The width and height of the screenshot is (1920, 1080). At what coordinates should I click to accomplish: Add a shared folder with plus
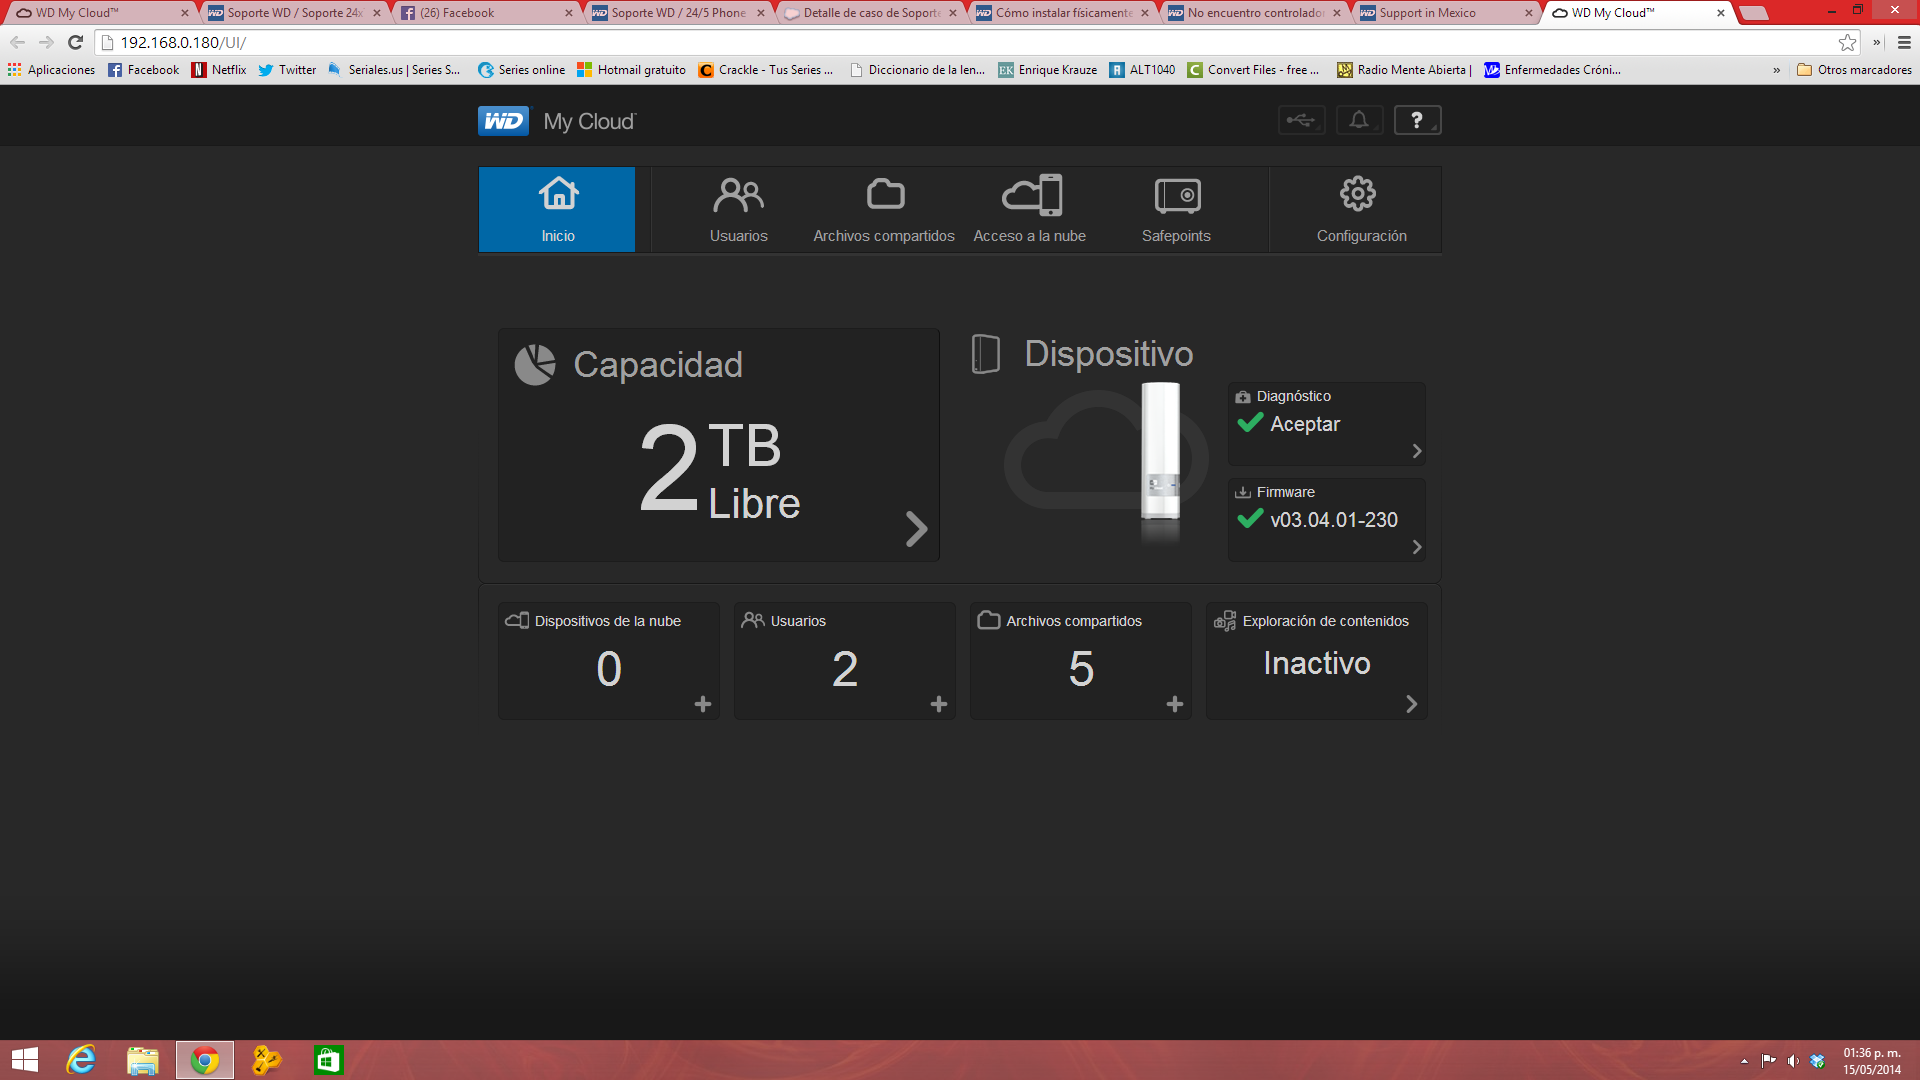(1175, 704)
